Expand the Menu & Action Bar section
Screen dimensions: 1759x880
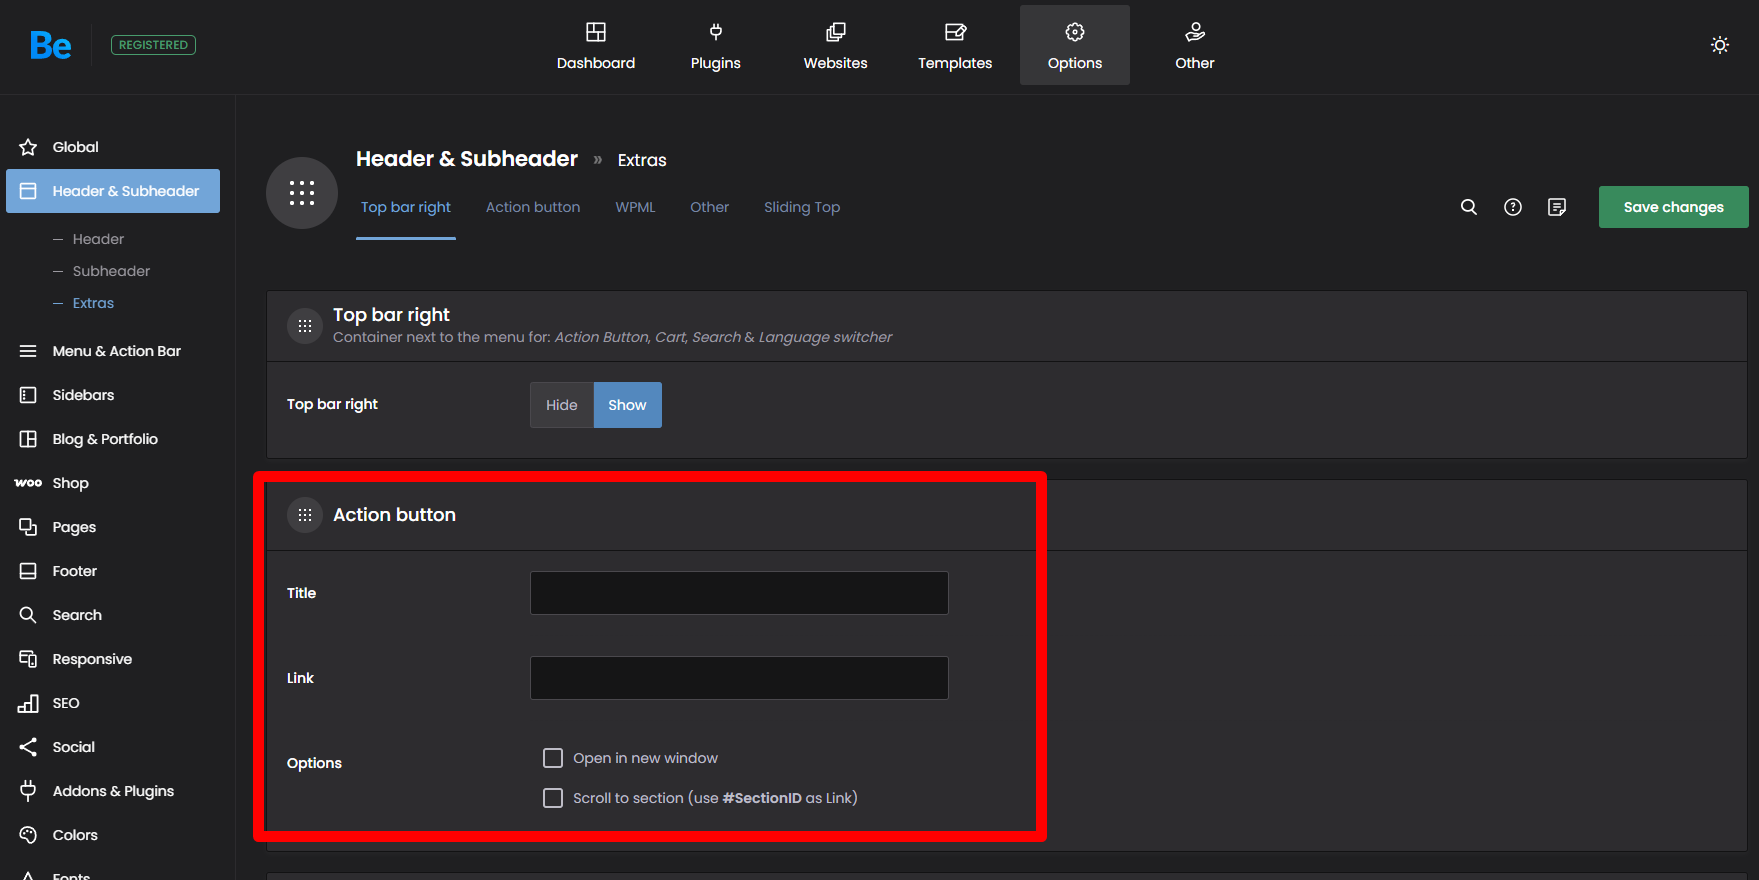(x=116, y=351)
